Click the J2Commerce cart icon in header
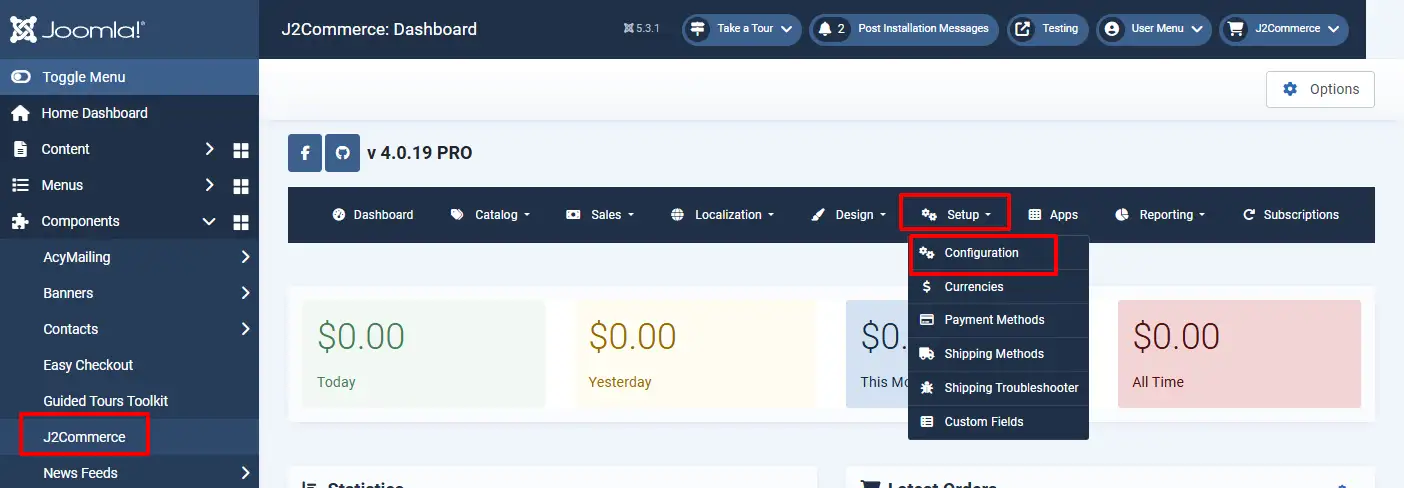 1236,29
